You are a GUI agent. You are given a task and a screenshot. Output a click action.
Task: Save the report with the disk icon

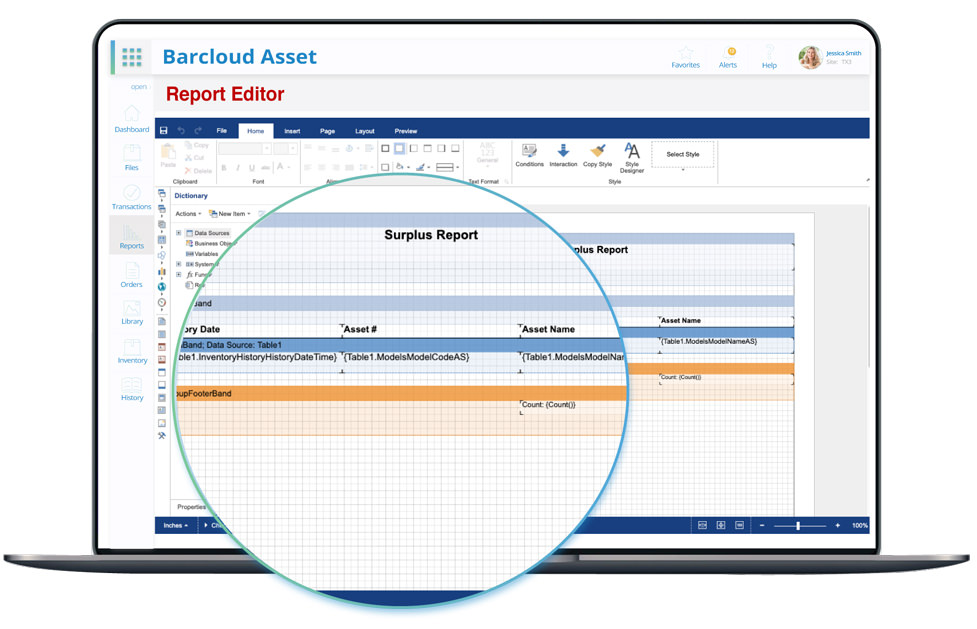click(164, 130)
